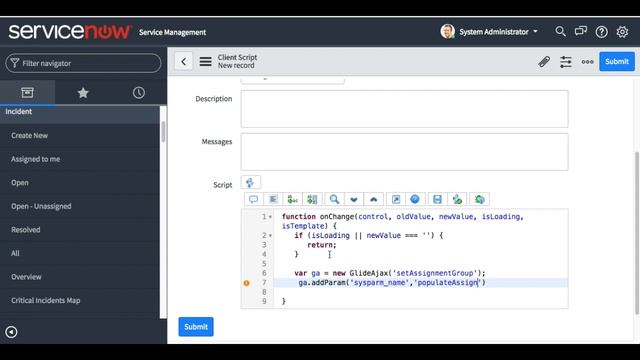Click the form vertical scrollbar
640x360 pixels.
tap(637, 233)
